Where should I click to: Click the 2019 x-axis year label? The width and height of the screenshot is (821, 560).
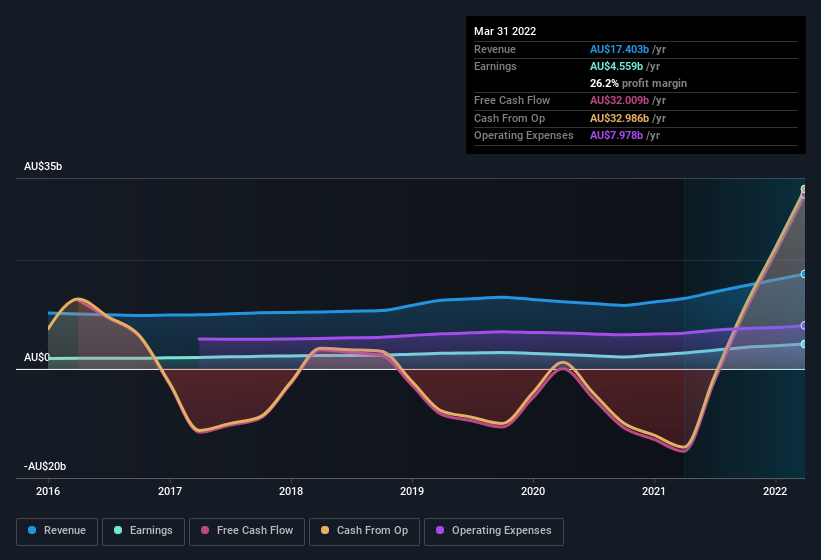(x=412, y=491)
